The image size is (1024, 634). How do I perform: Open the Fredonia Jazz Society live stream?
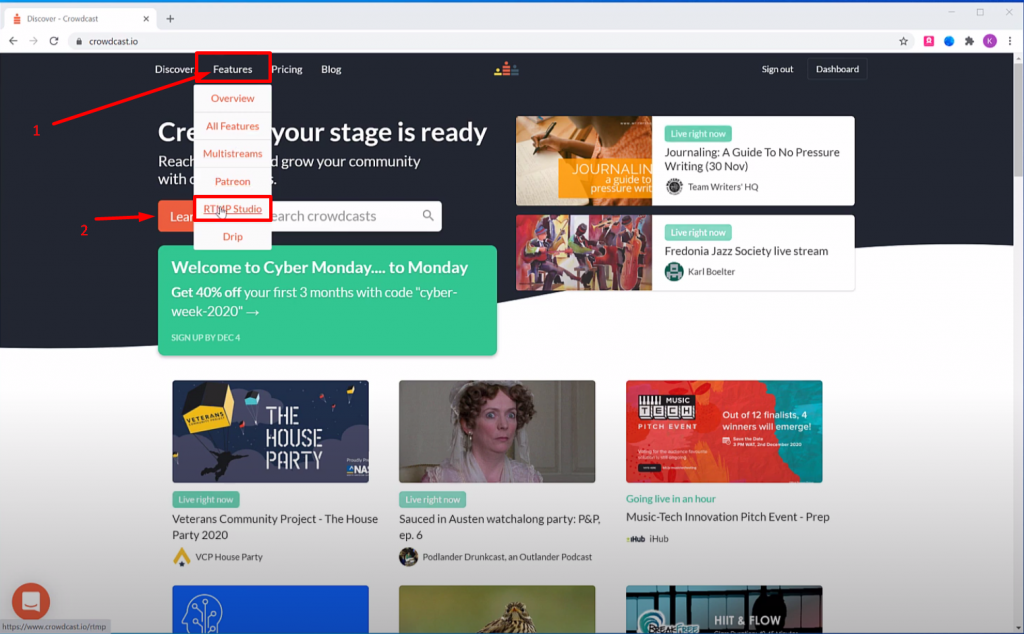tap(746, 251)
